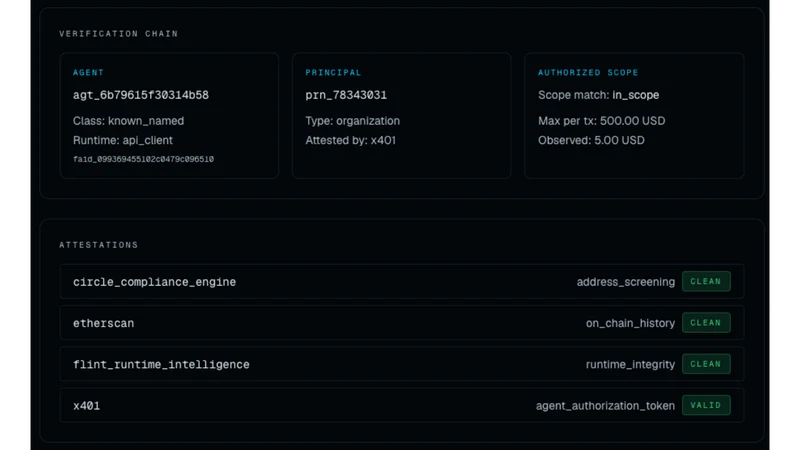This screenshot has height=450, width=800.
Task: Select Scope match: in_scope text
Action: pyautogui.click(x=598, y=95)
